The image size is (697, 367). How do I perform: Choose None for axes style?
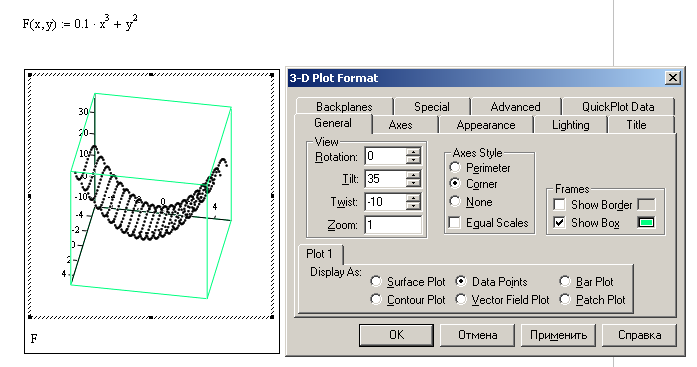click(455, 201)
